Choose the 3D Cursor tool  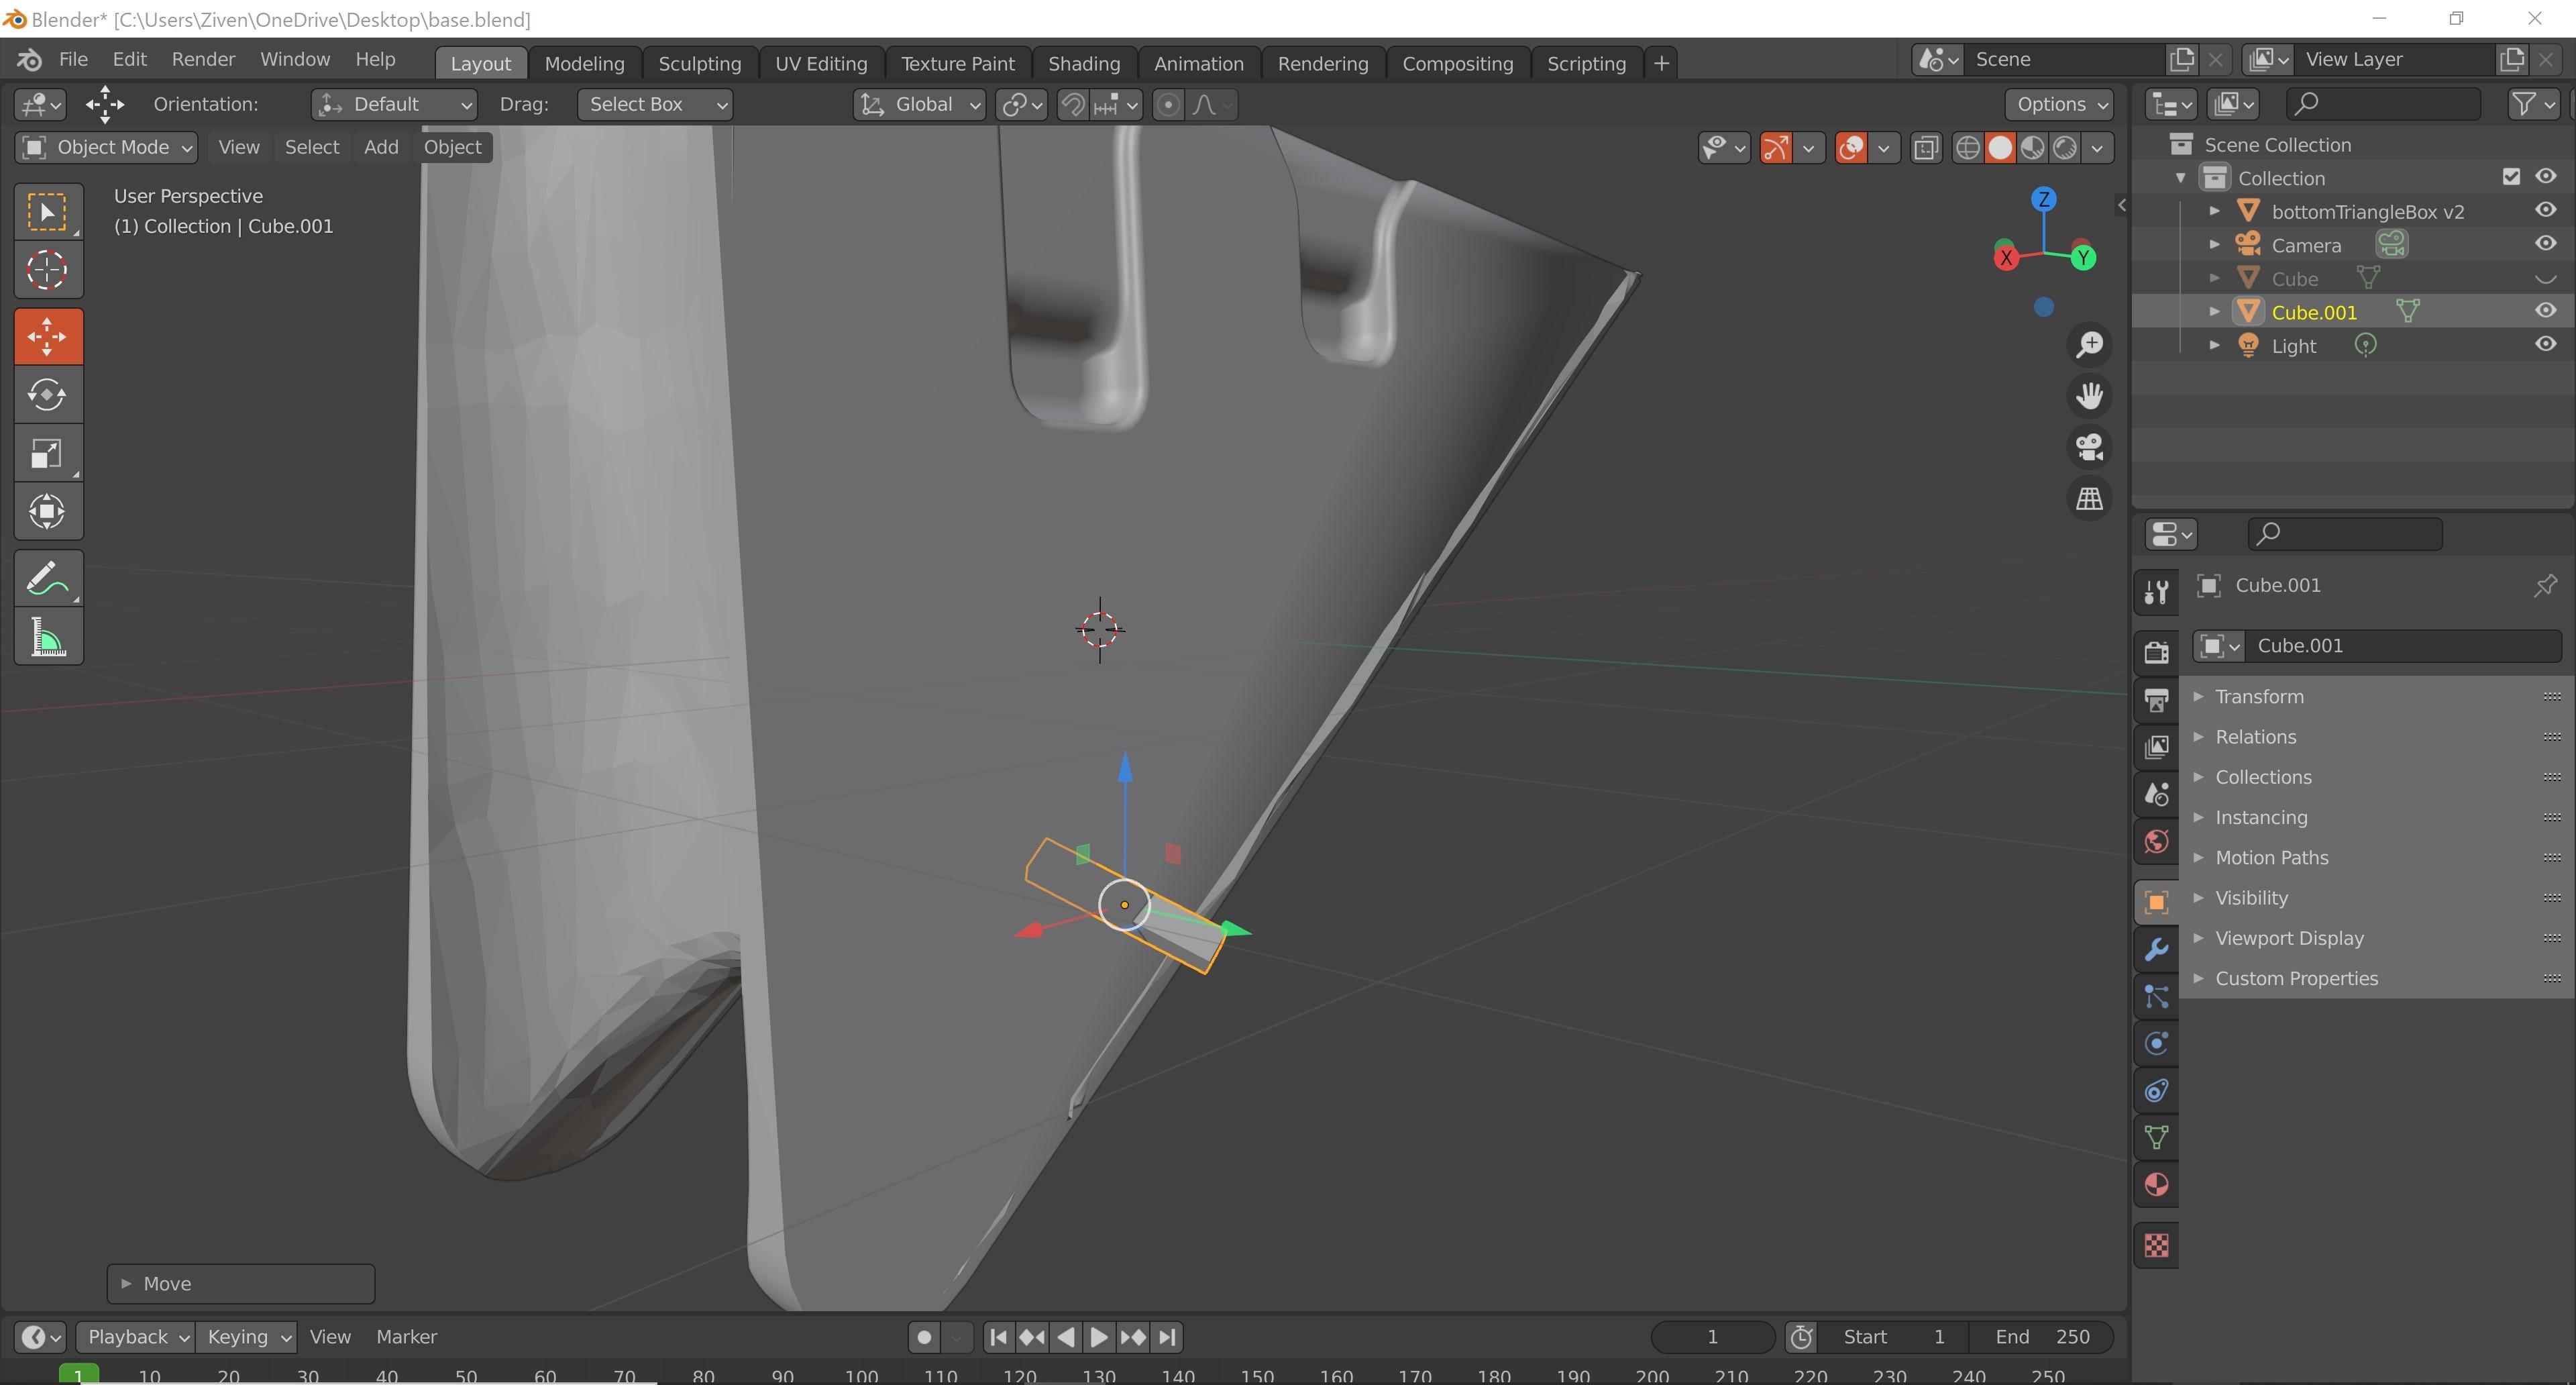(x=47, y=270)
